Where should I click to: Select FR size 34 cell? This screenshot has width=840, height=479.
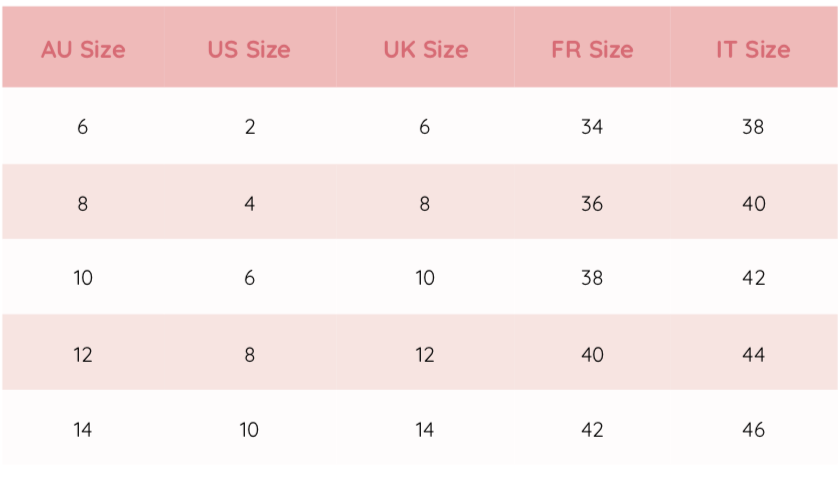point(592,127)
